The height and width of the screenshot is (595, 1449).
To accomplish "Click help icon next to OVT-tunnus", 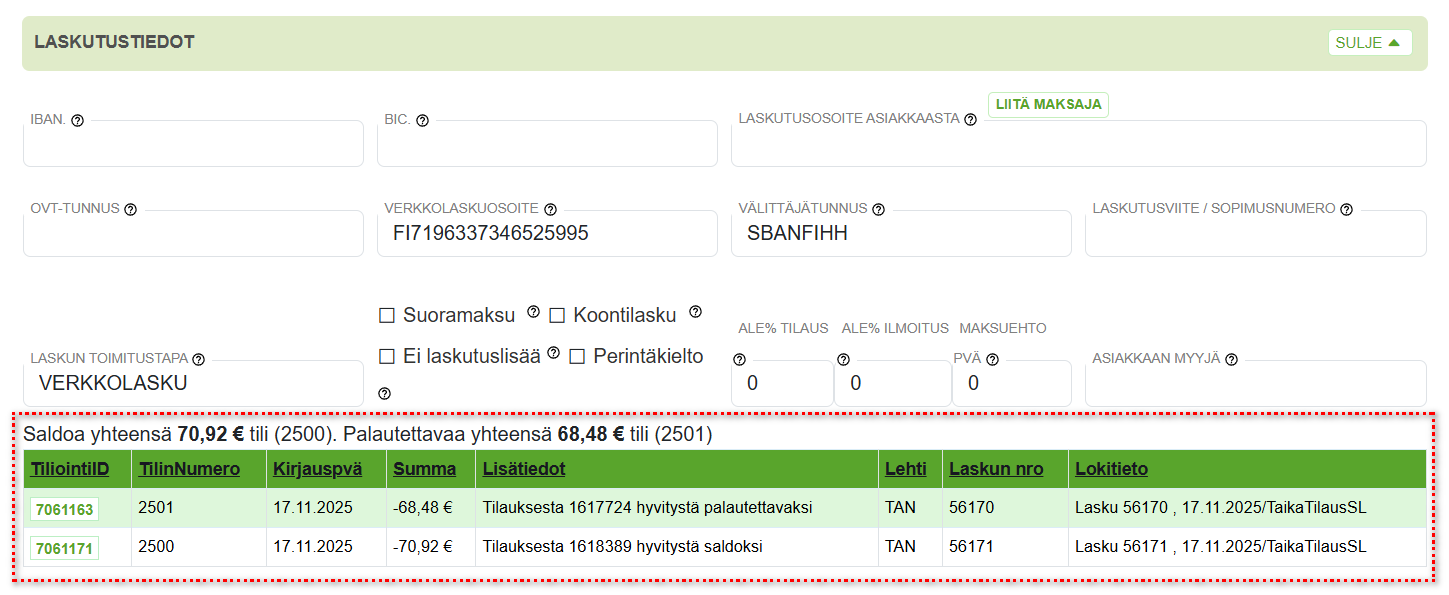I will coord(130,209).
